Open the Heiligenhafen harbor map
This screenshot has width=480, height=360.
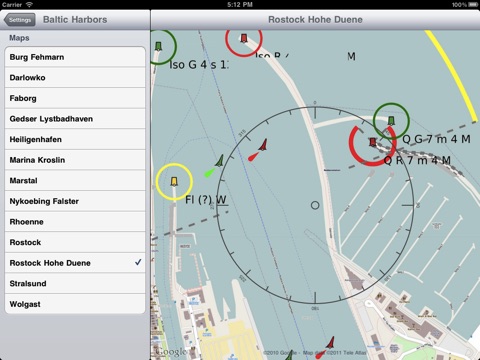75,139
